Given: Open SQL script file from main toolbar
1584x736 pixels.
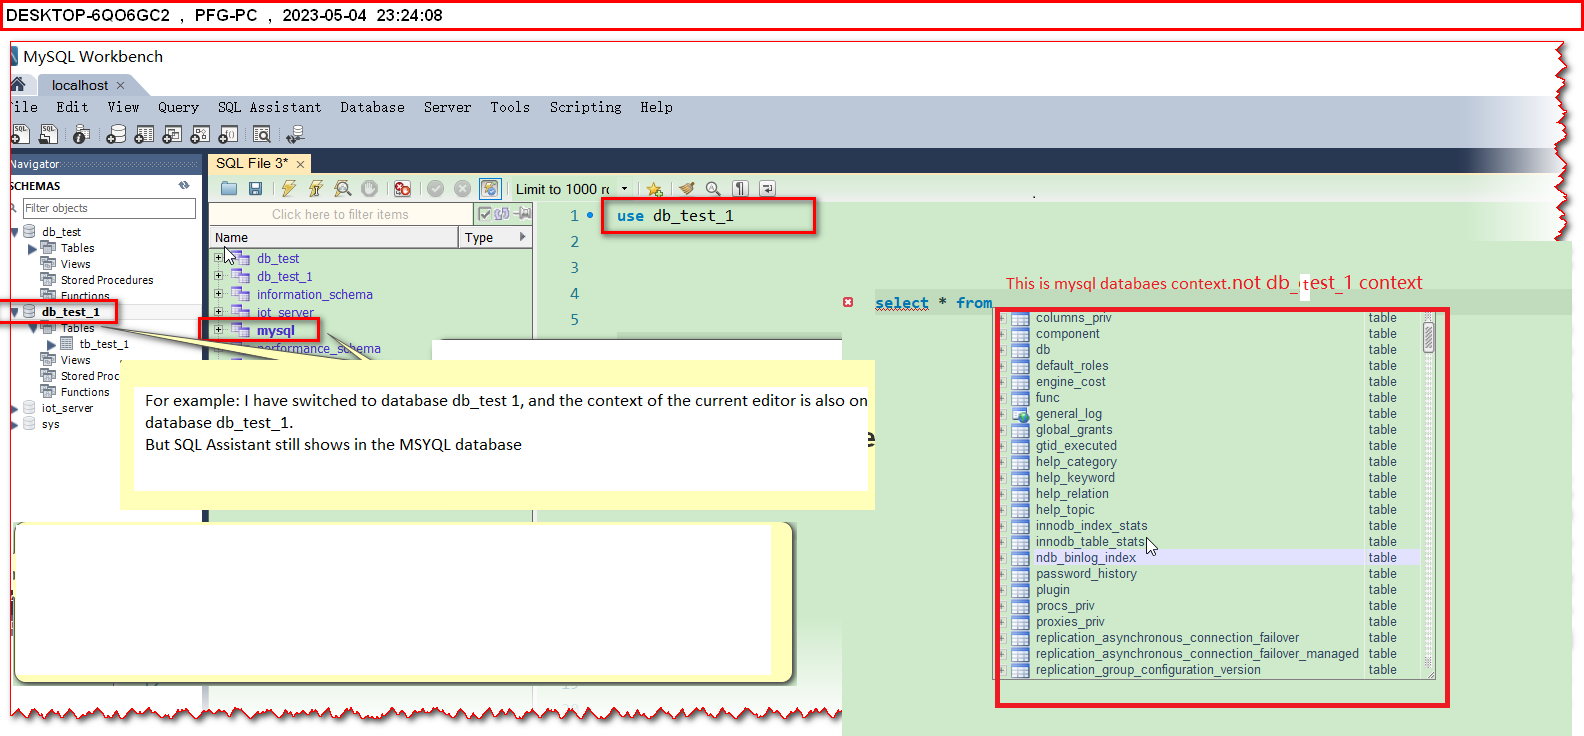Looking at the screenshot, I should point(48,134).
